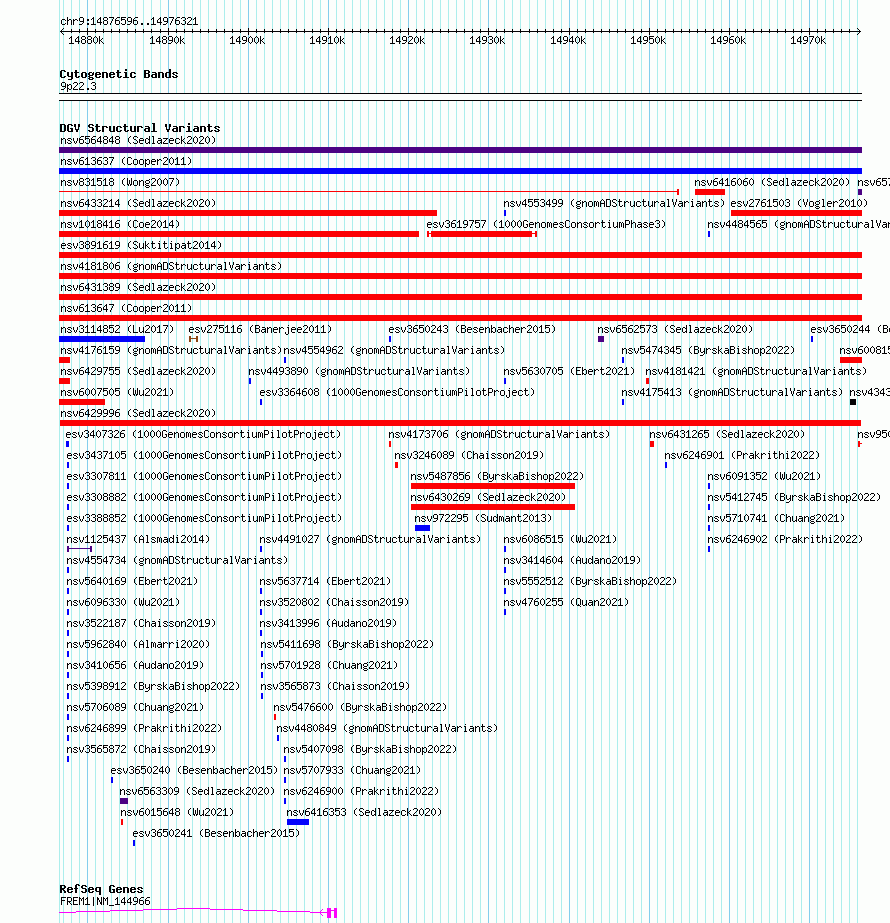Viewport: 890px width, 923px height.
Task: Click nsv4181806 gnomAD variant label
Action: (x=171, y=267)
